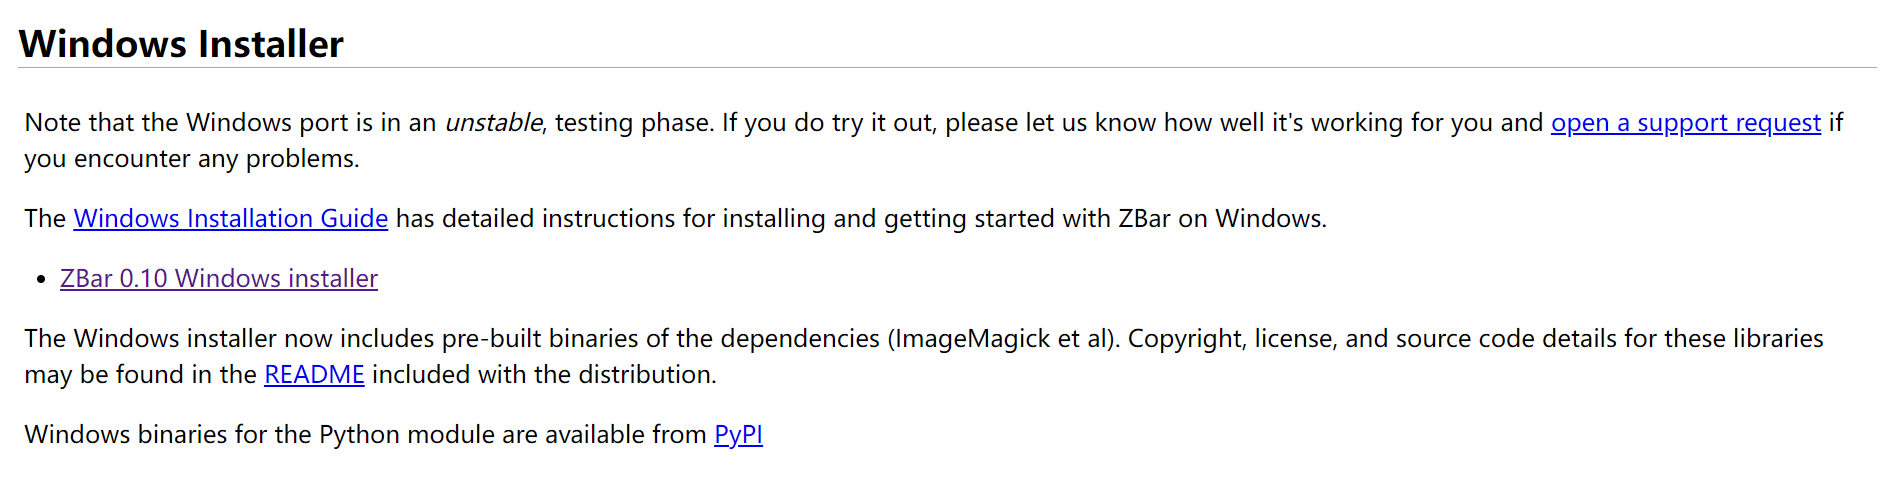1891x496 pixels.
Task: Open the Windows Installation Guide link
Action: click(230, 219)
